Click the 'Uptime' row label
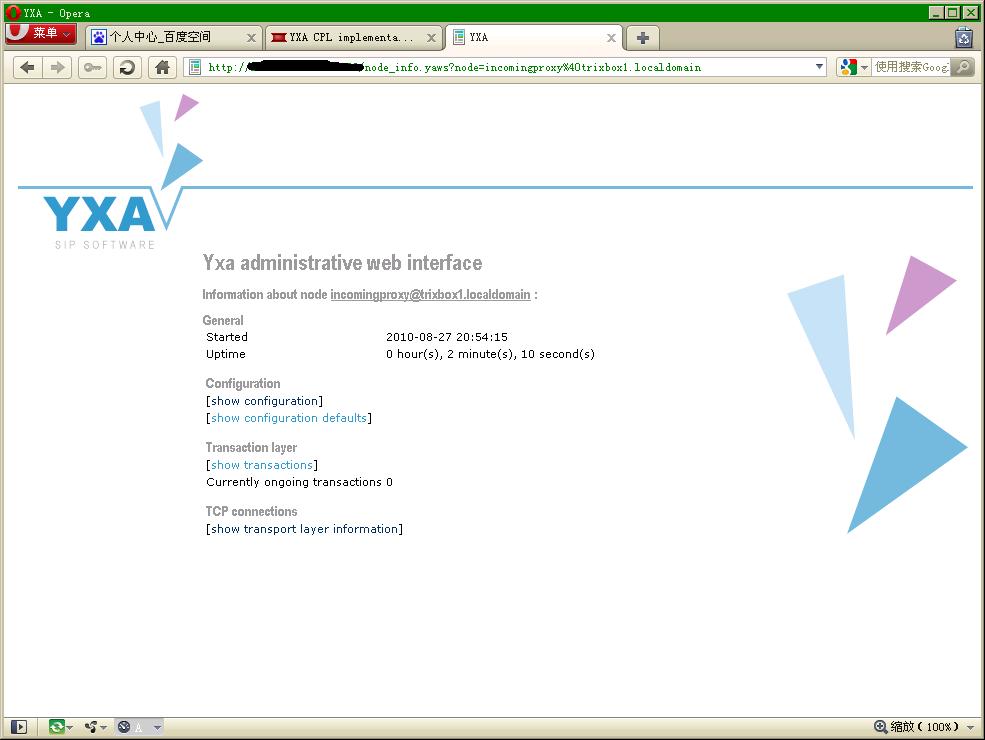Viewport: 985px width, 740px height. 226,354
